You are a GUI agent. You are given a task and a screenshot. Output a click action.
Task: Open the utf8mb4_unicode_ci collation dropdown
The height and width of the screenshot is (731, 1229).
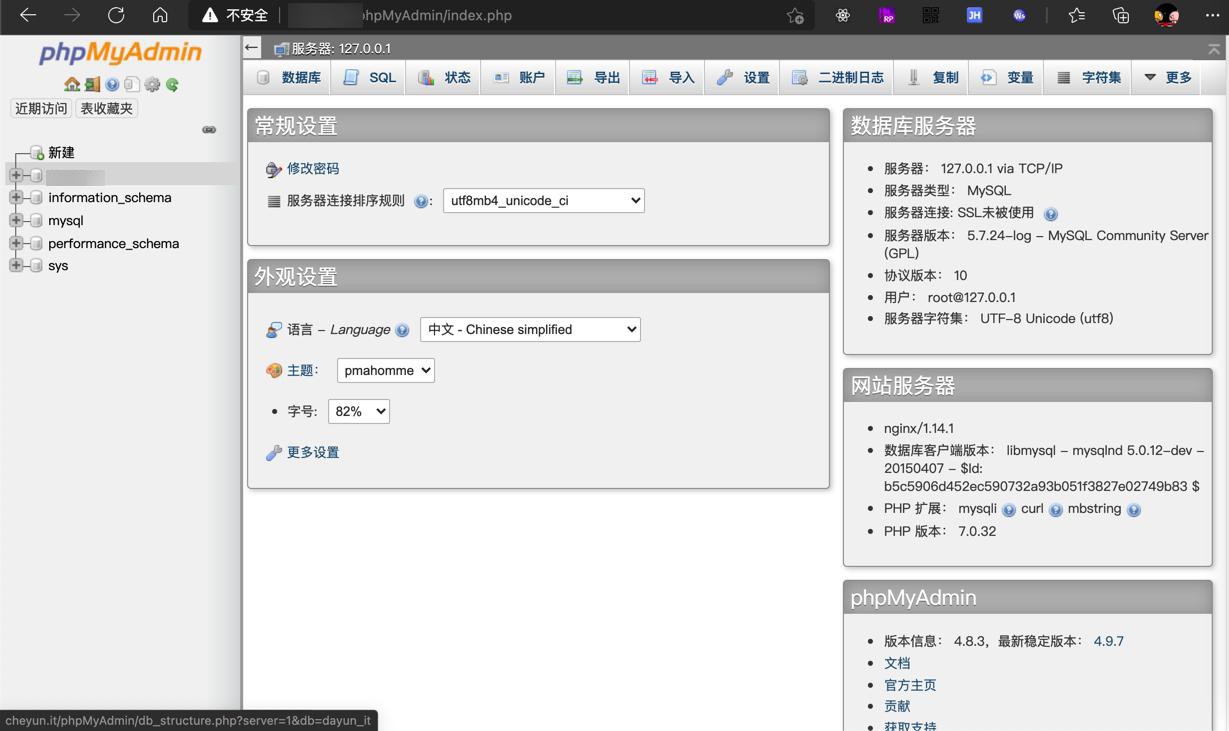click(x=544, y=201)
